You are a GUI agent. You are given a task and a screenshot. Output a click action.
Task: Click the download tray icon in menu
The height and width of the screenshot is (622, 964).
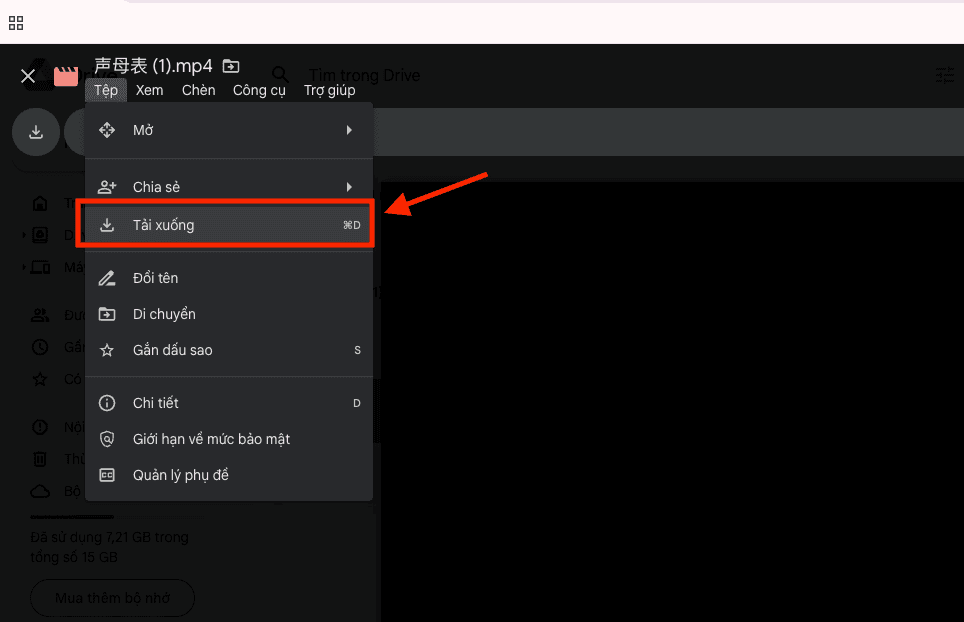tap(107, 225)
